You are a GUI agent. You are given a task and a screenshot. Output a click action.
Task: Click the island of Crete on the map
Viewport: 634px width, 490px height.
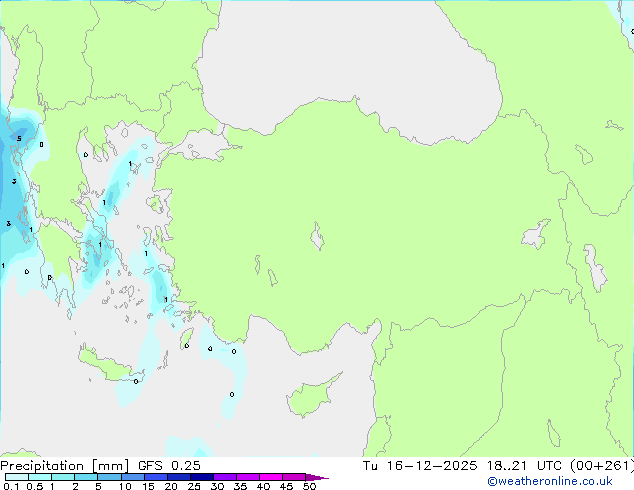point(109,364)
